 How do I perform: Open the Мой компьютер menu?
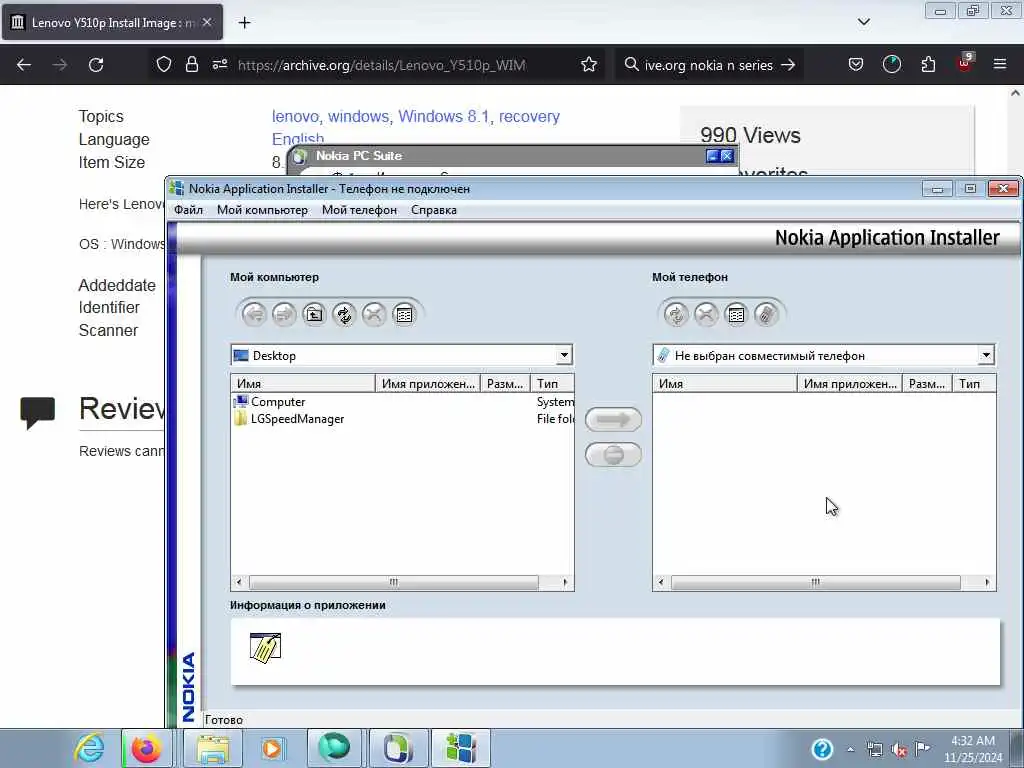(x=262, y=210)
